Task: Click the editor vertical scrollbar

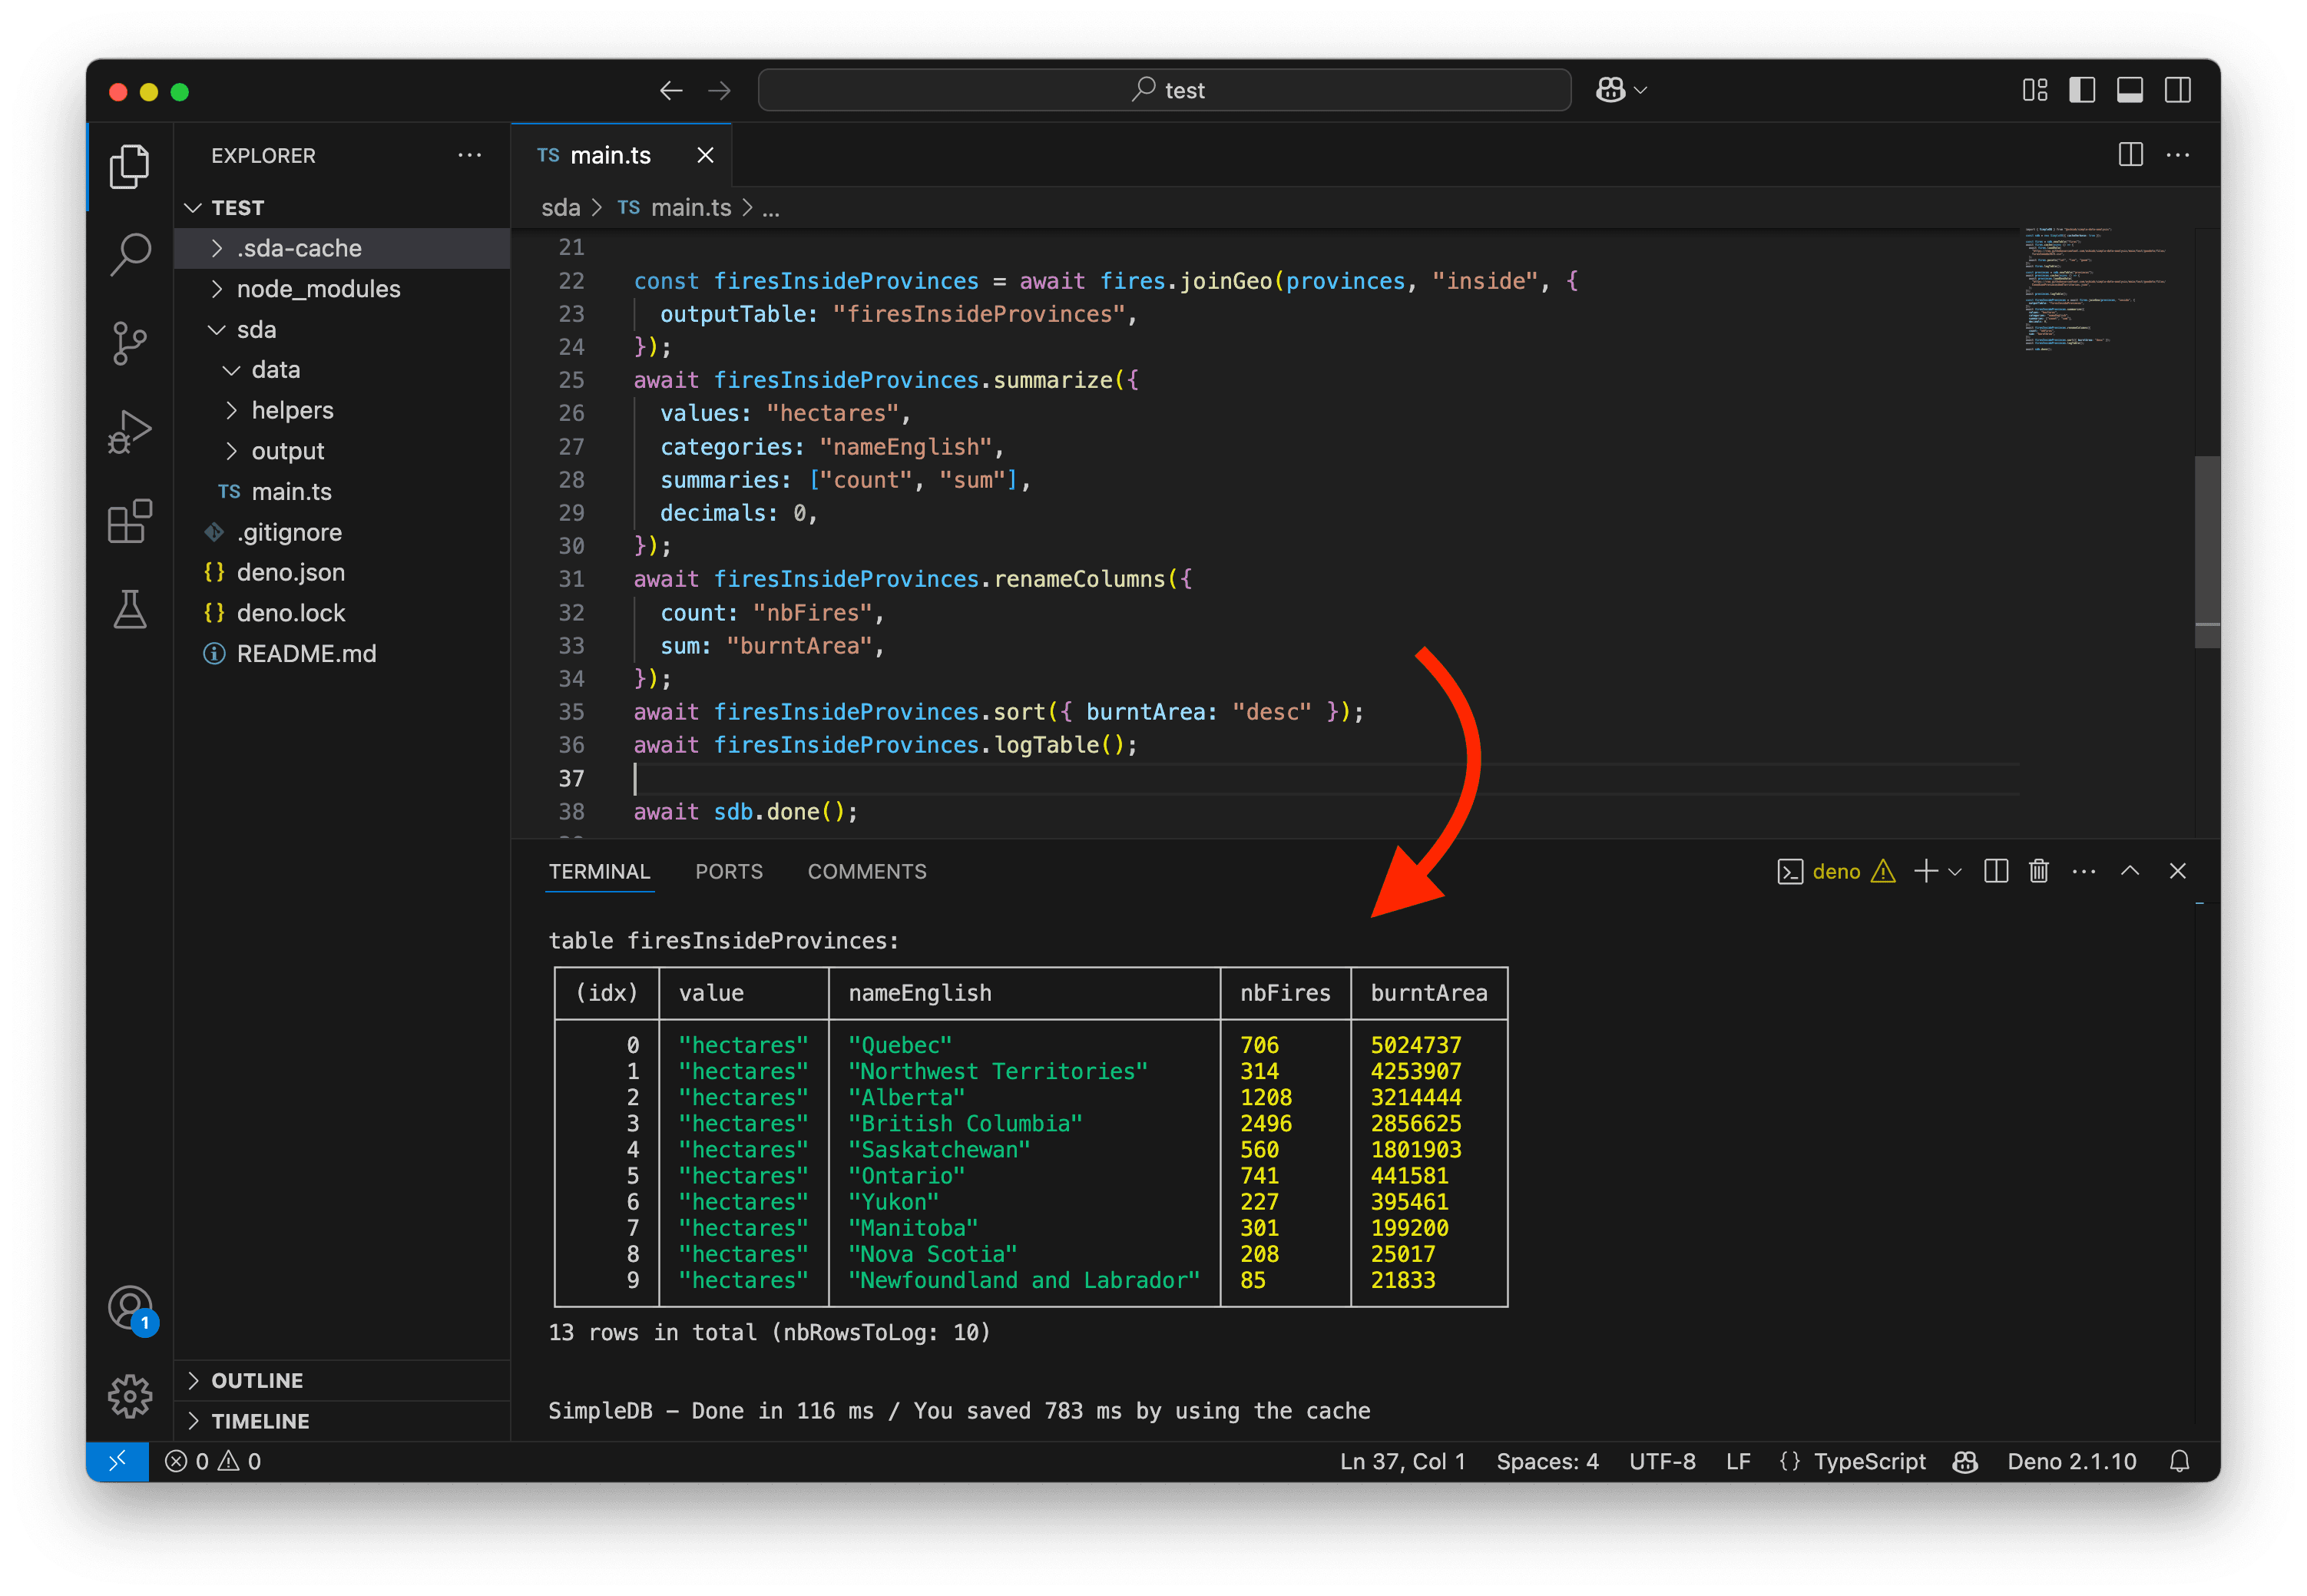Action: [2207, 552]
